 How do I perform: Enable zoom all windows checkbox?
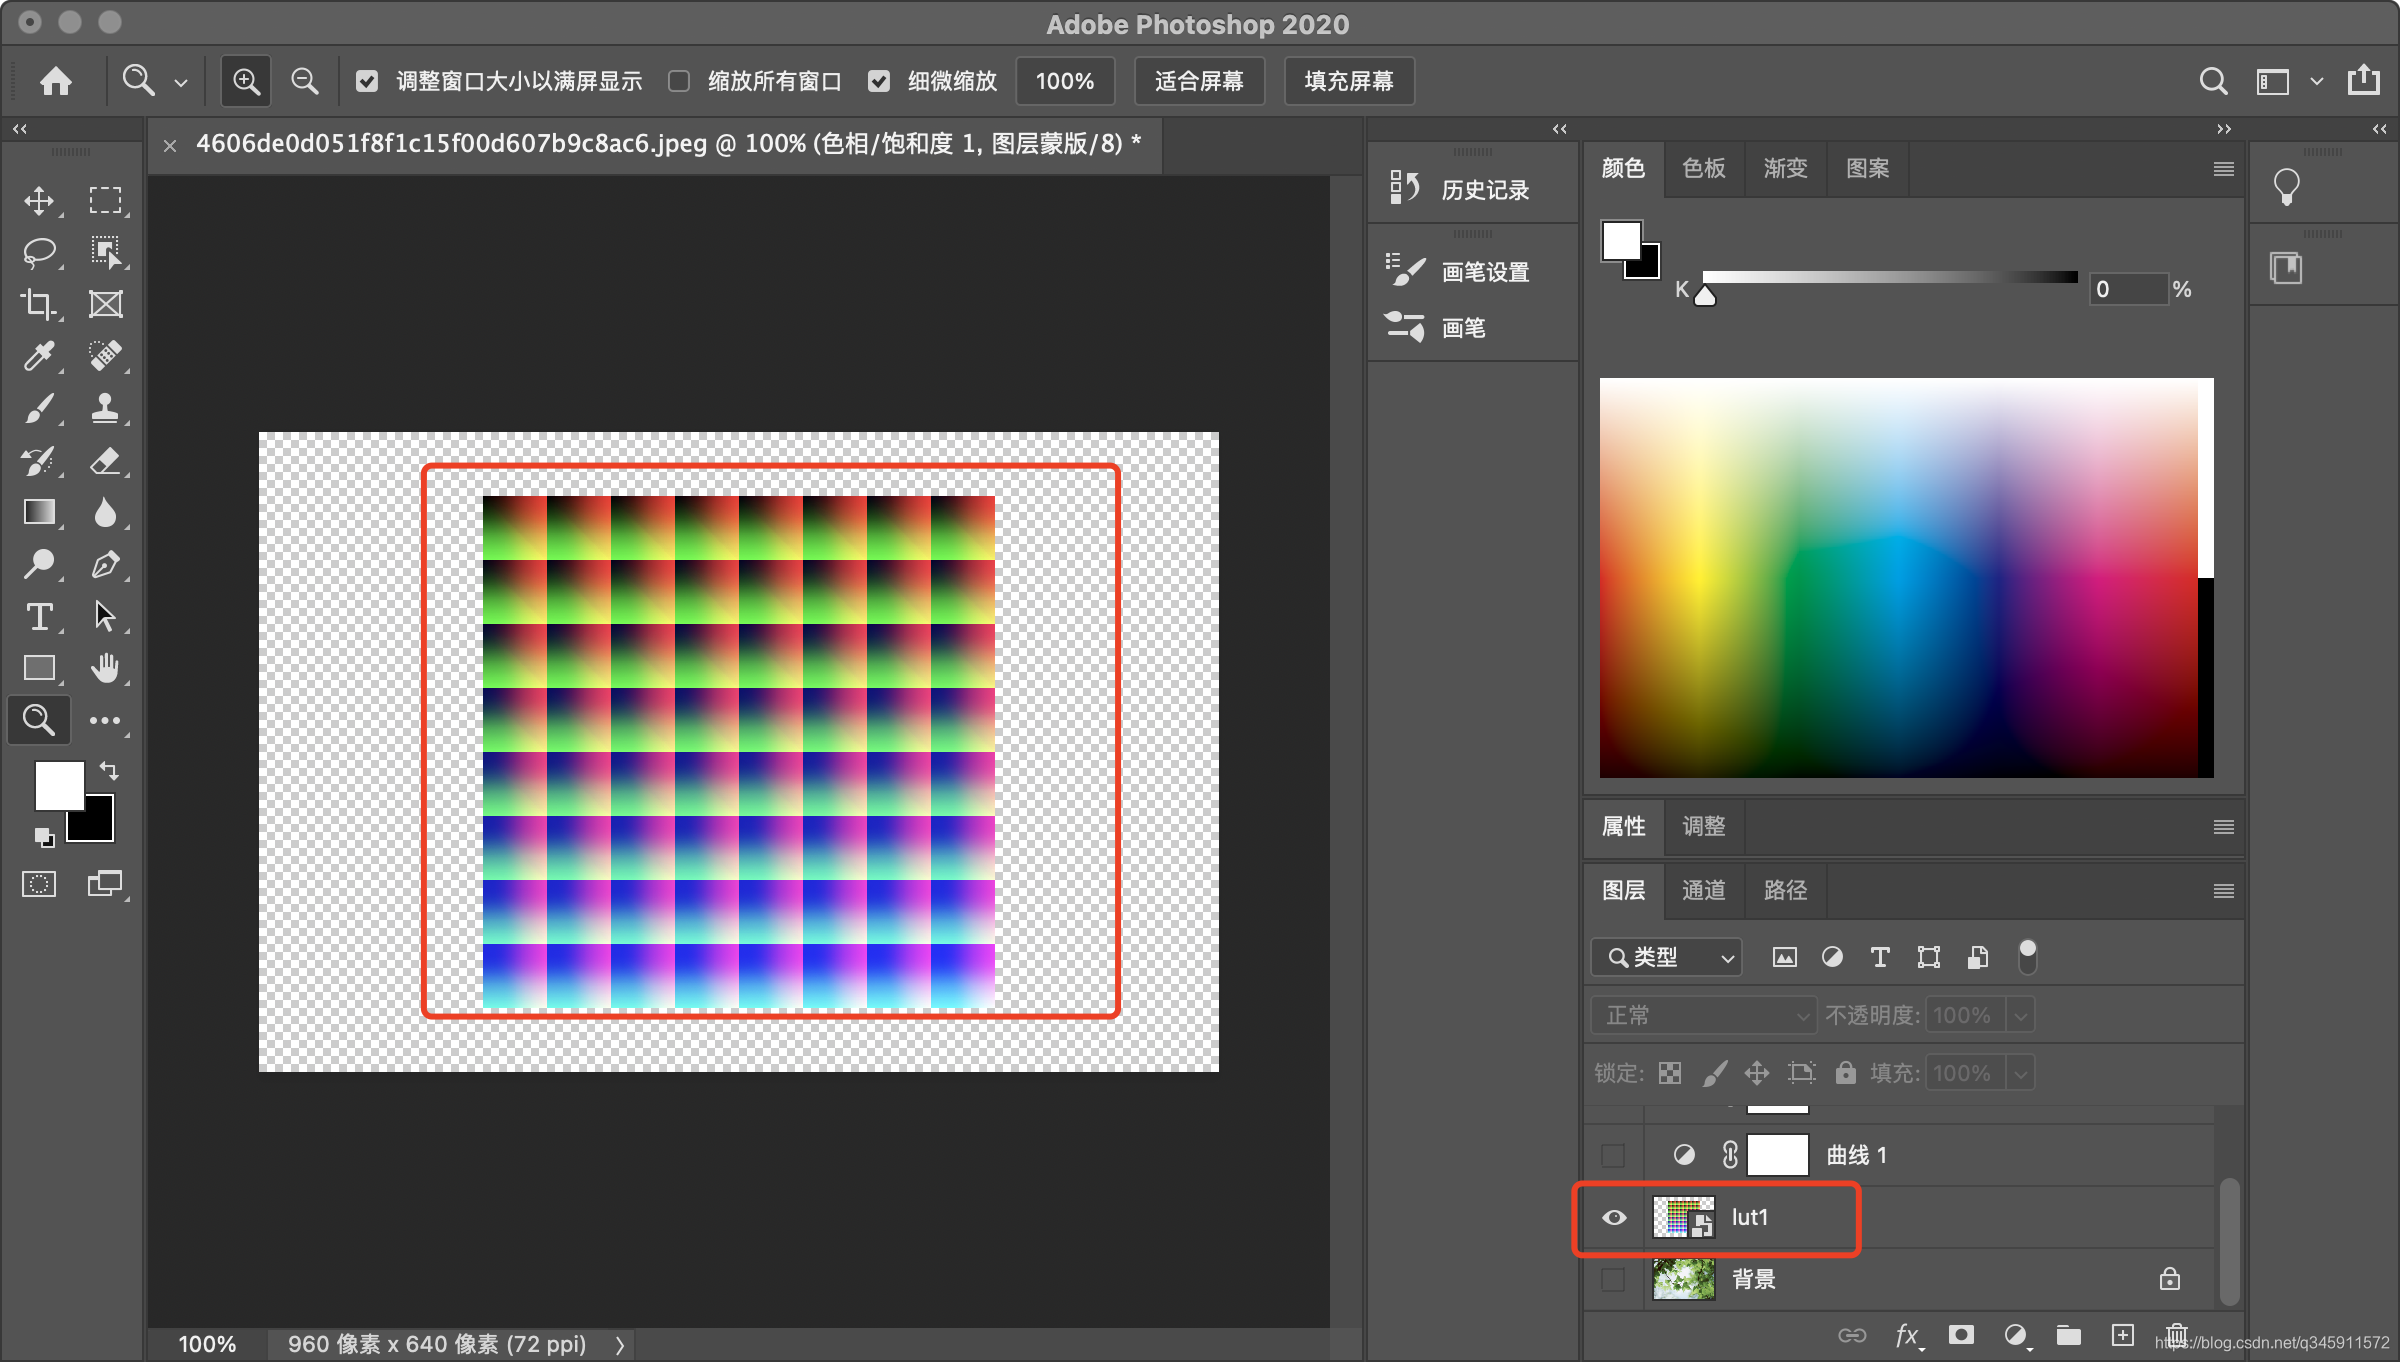679,81
